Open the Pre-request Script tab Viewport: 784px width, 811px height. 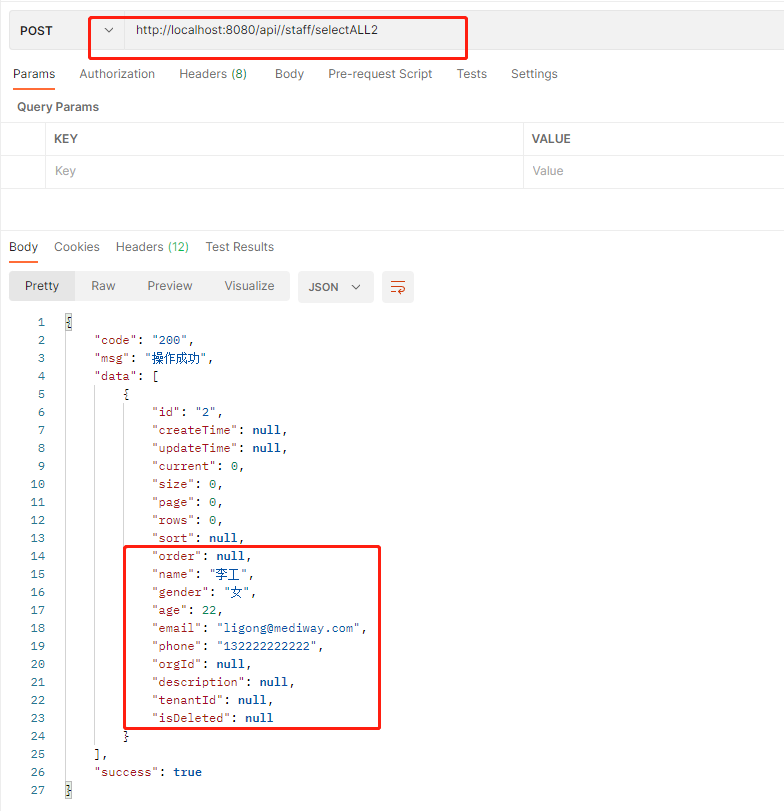380,74
